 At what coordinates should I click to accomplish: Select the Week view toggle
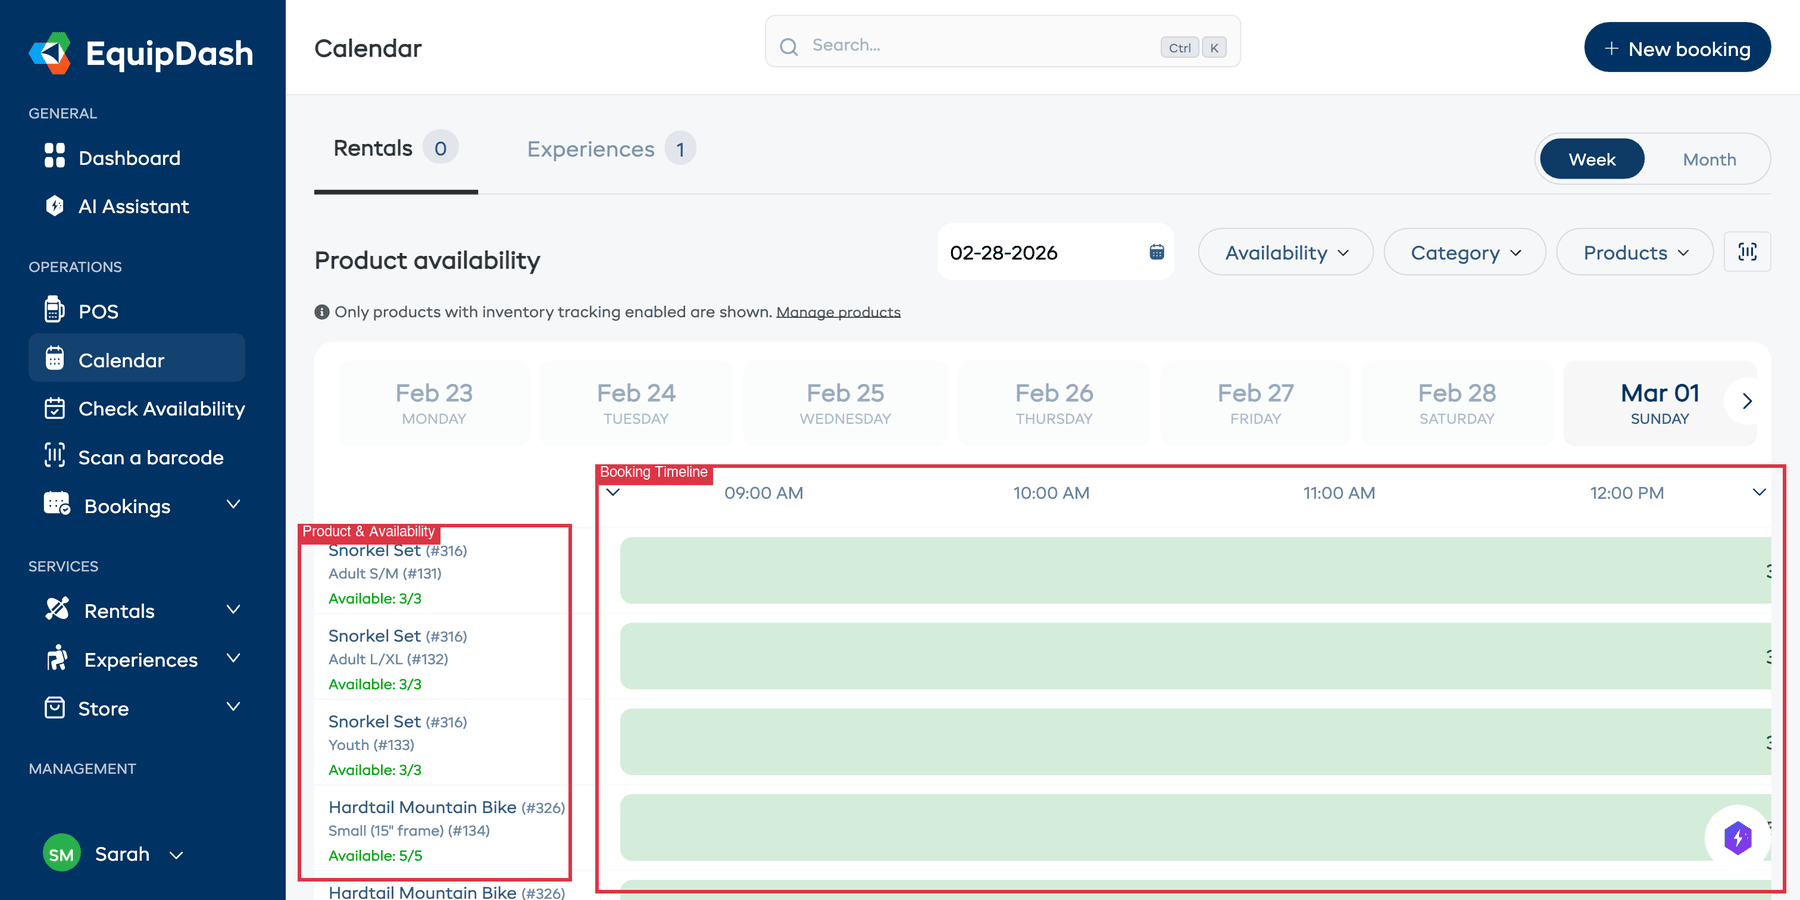[1591, 159]
